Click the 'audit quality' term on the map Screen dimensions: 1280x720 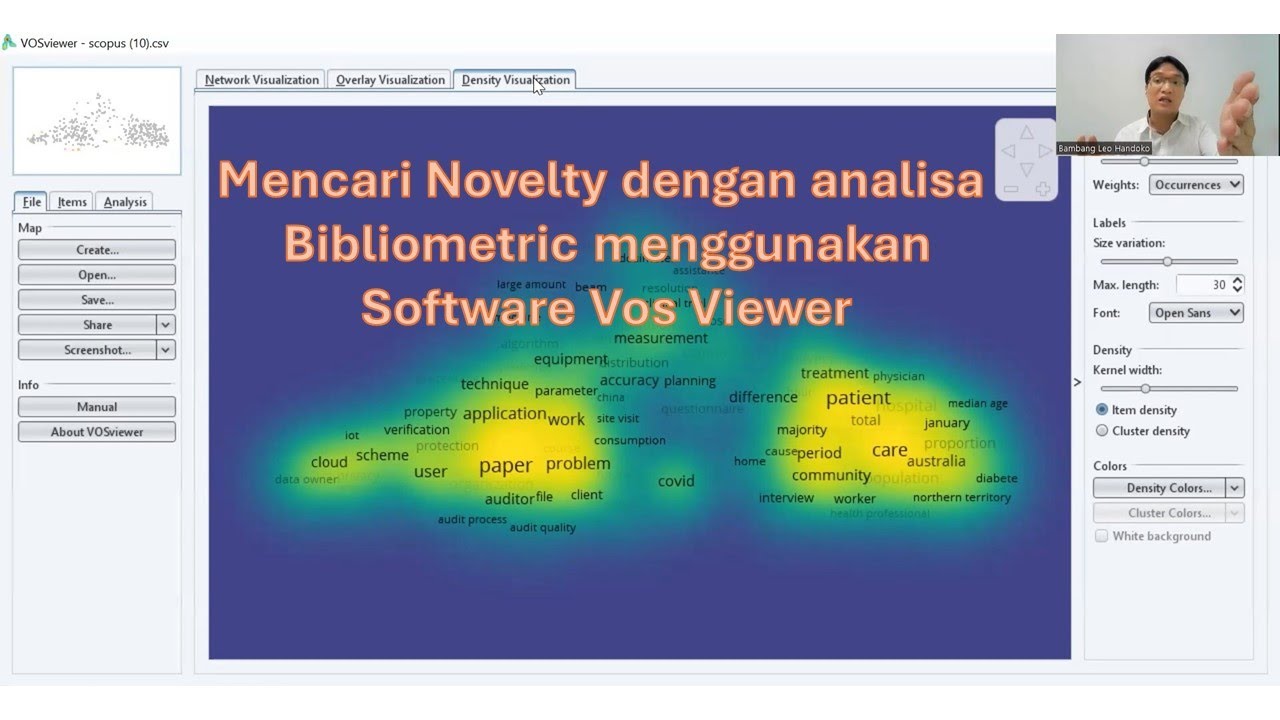pyautogui.click(x=543, y=527)
